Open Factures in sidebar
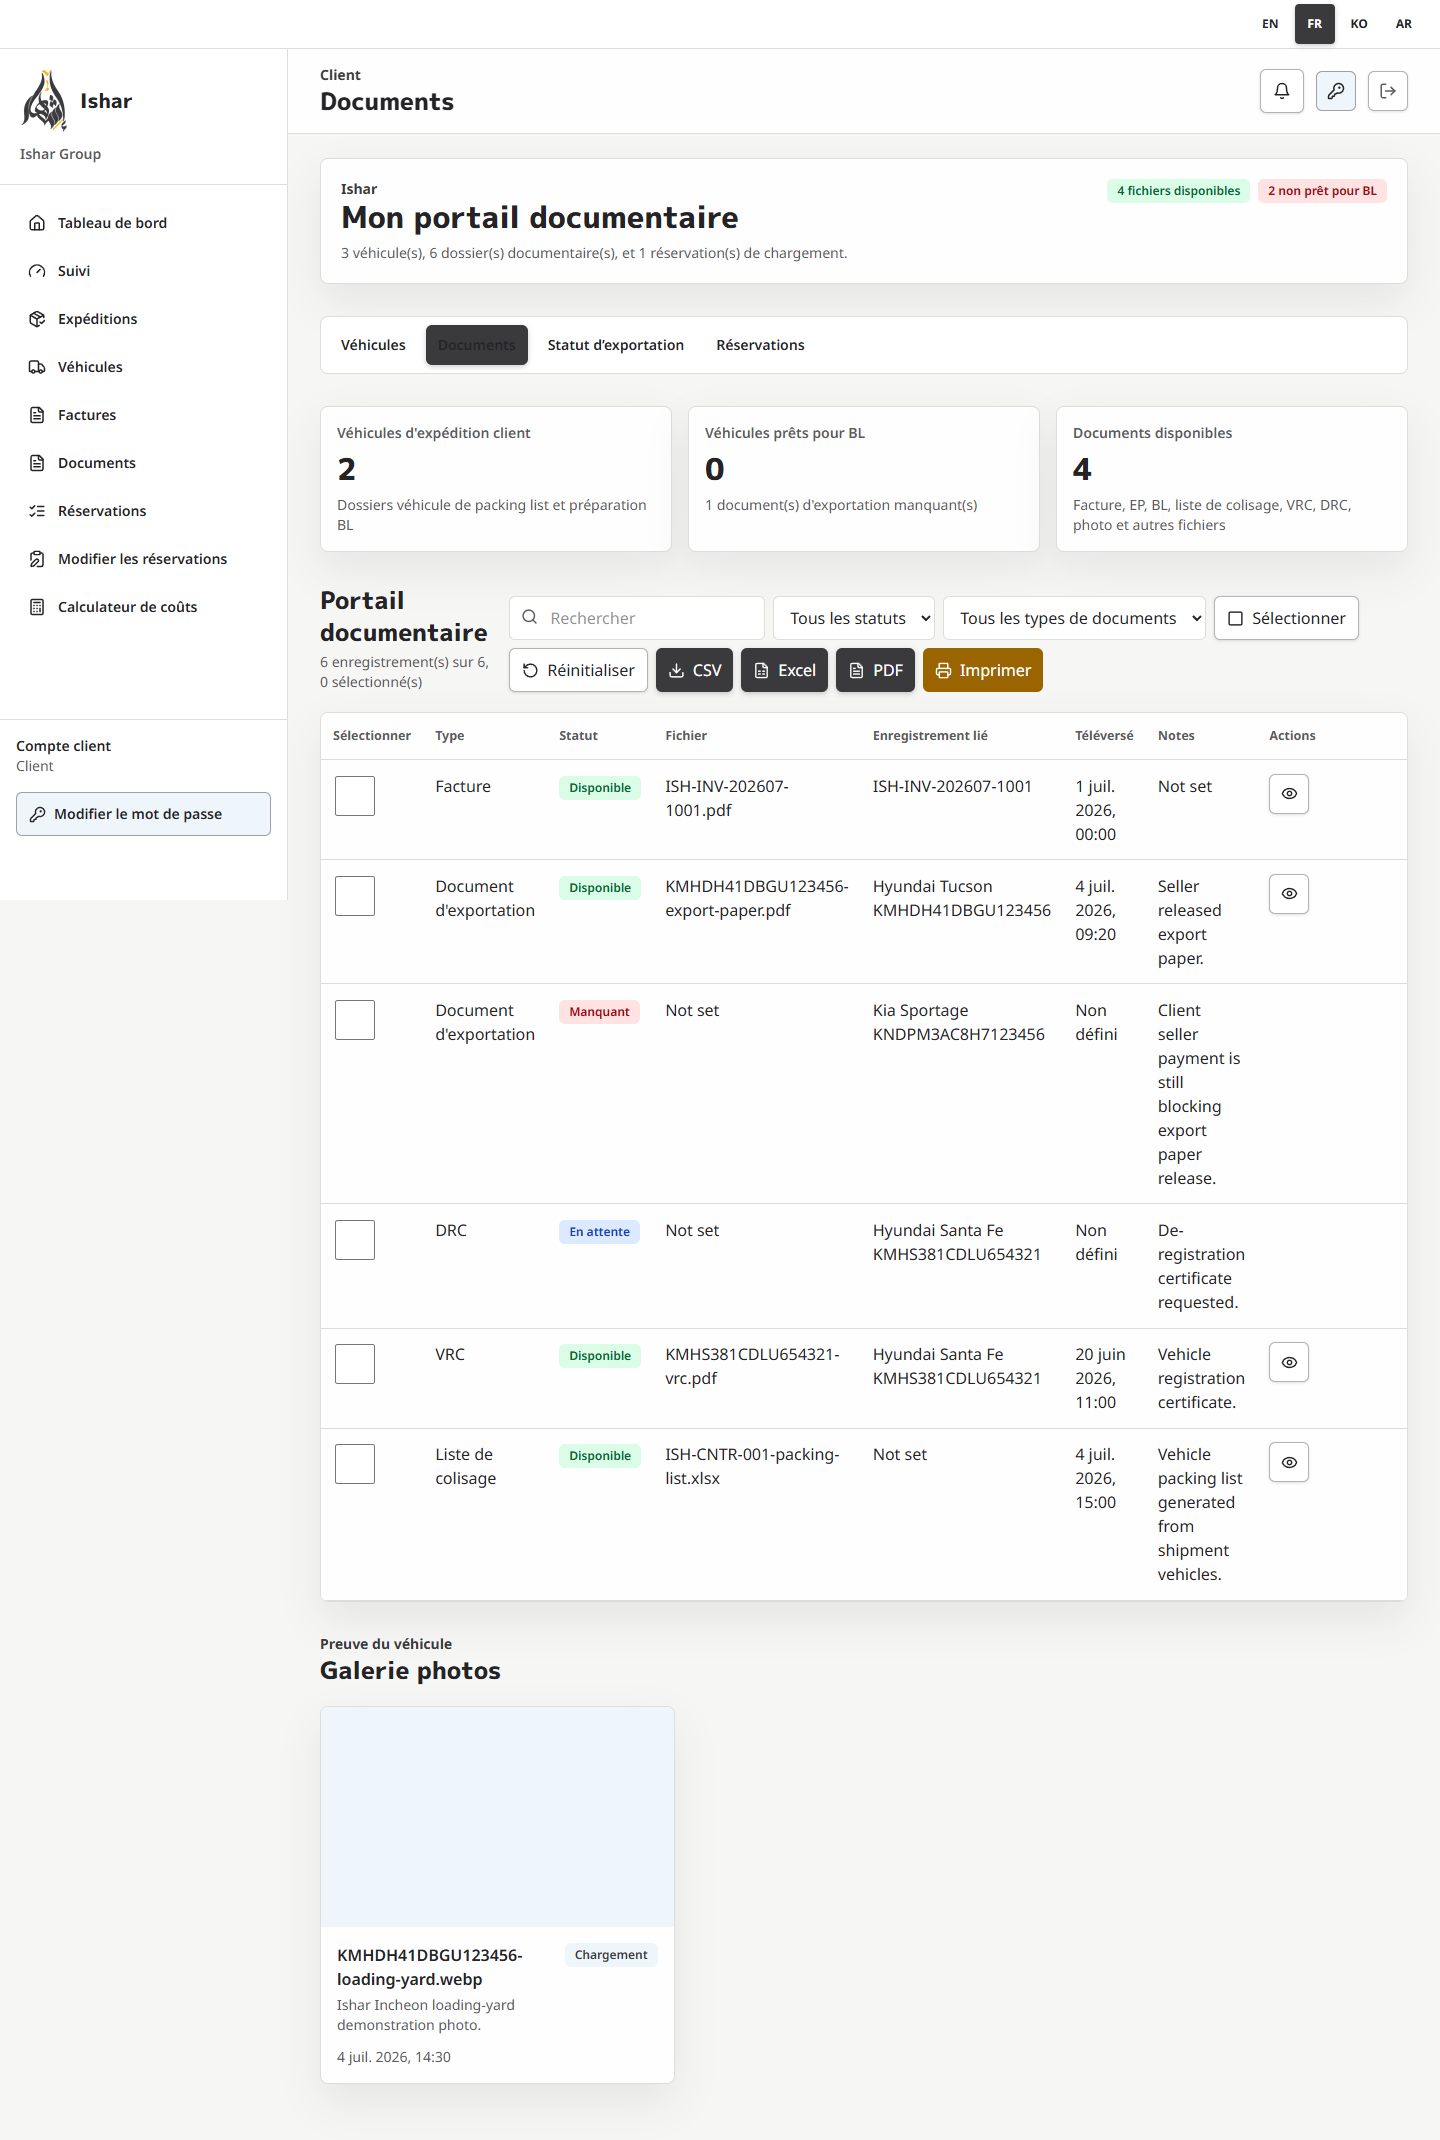1440x2140 pixels. click(143, 415)
